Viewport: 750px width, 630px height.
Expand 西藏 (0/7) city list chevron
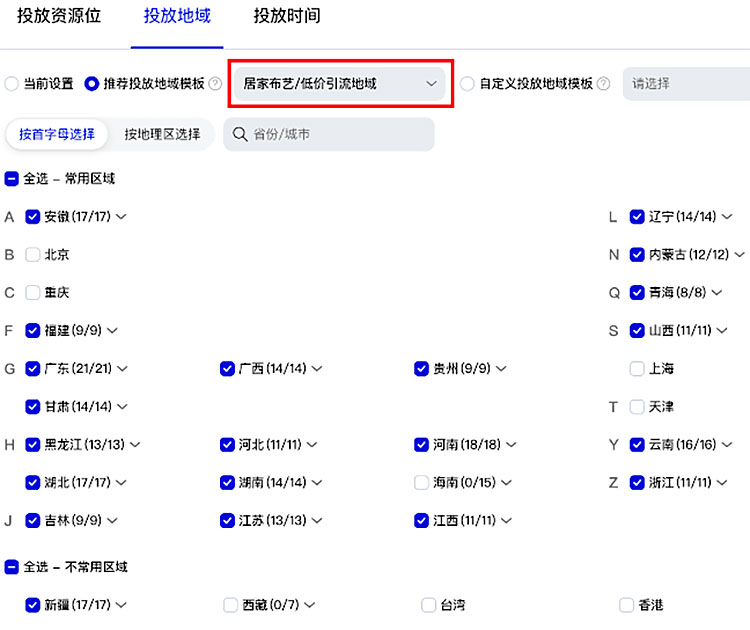309,605
